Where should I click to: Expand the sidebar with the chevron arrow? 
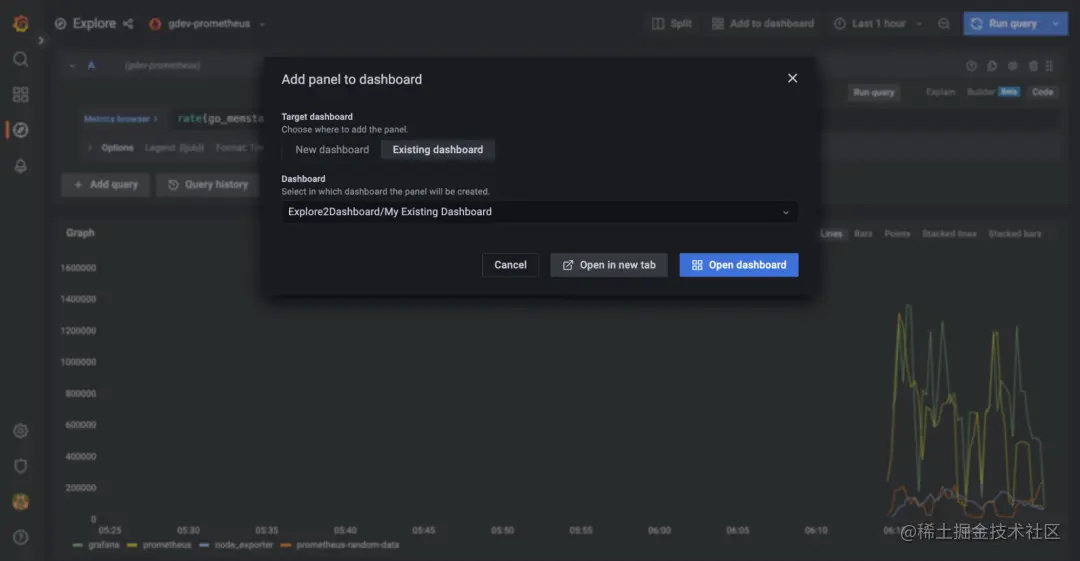pos(41,41)
